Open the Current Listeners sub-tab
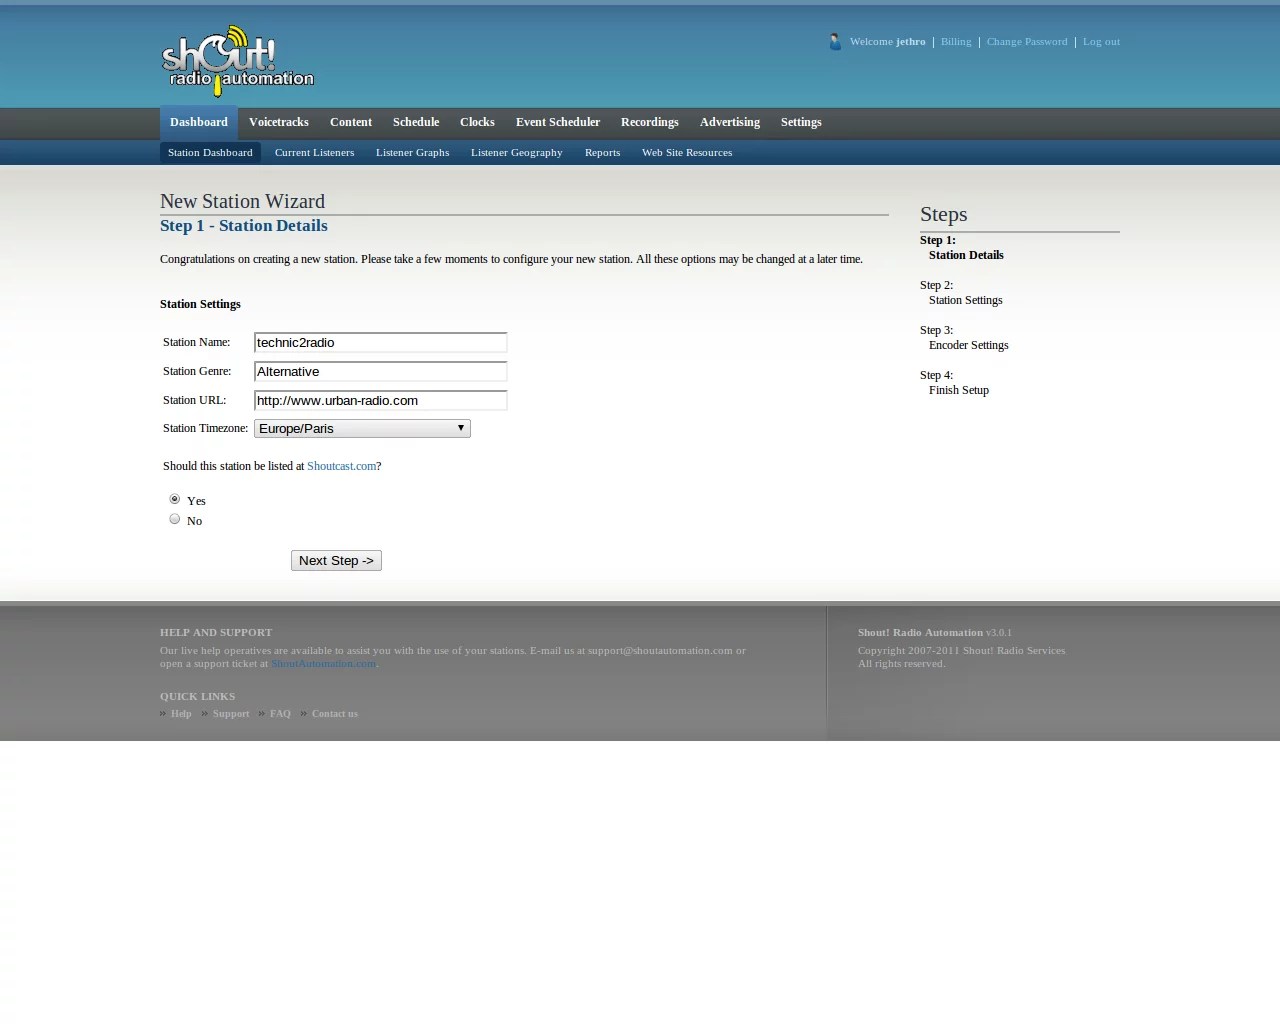Viewport: 1280px width, 1024px height. [x=314, y=153]
